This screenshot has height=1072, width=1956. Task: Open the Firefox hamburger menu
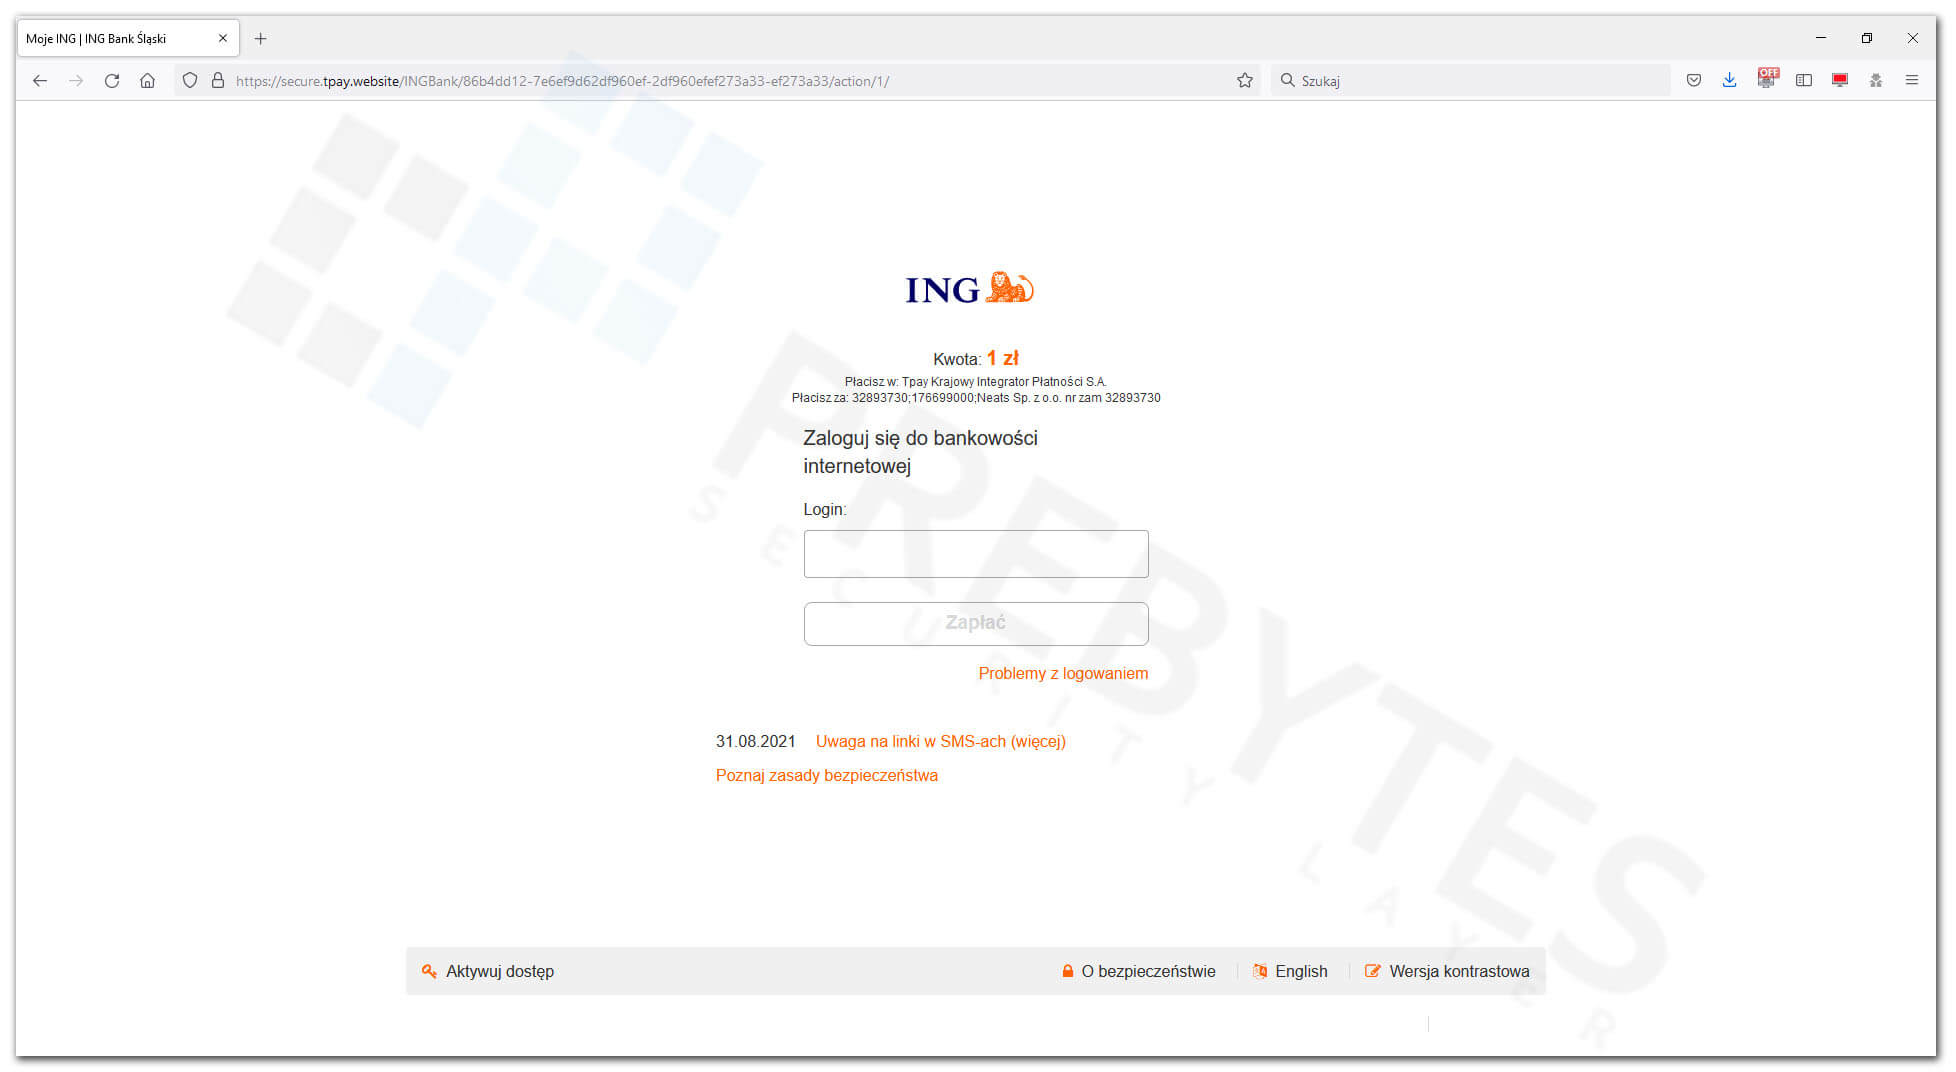coord(1912,81)
